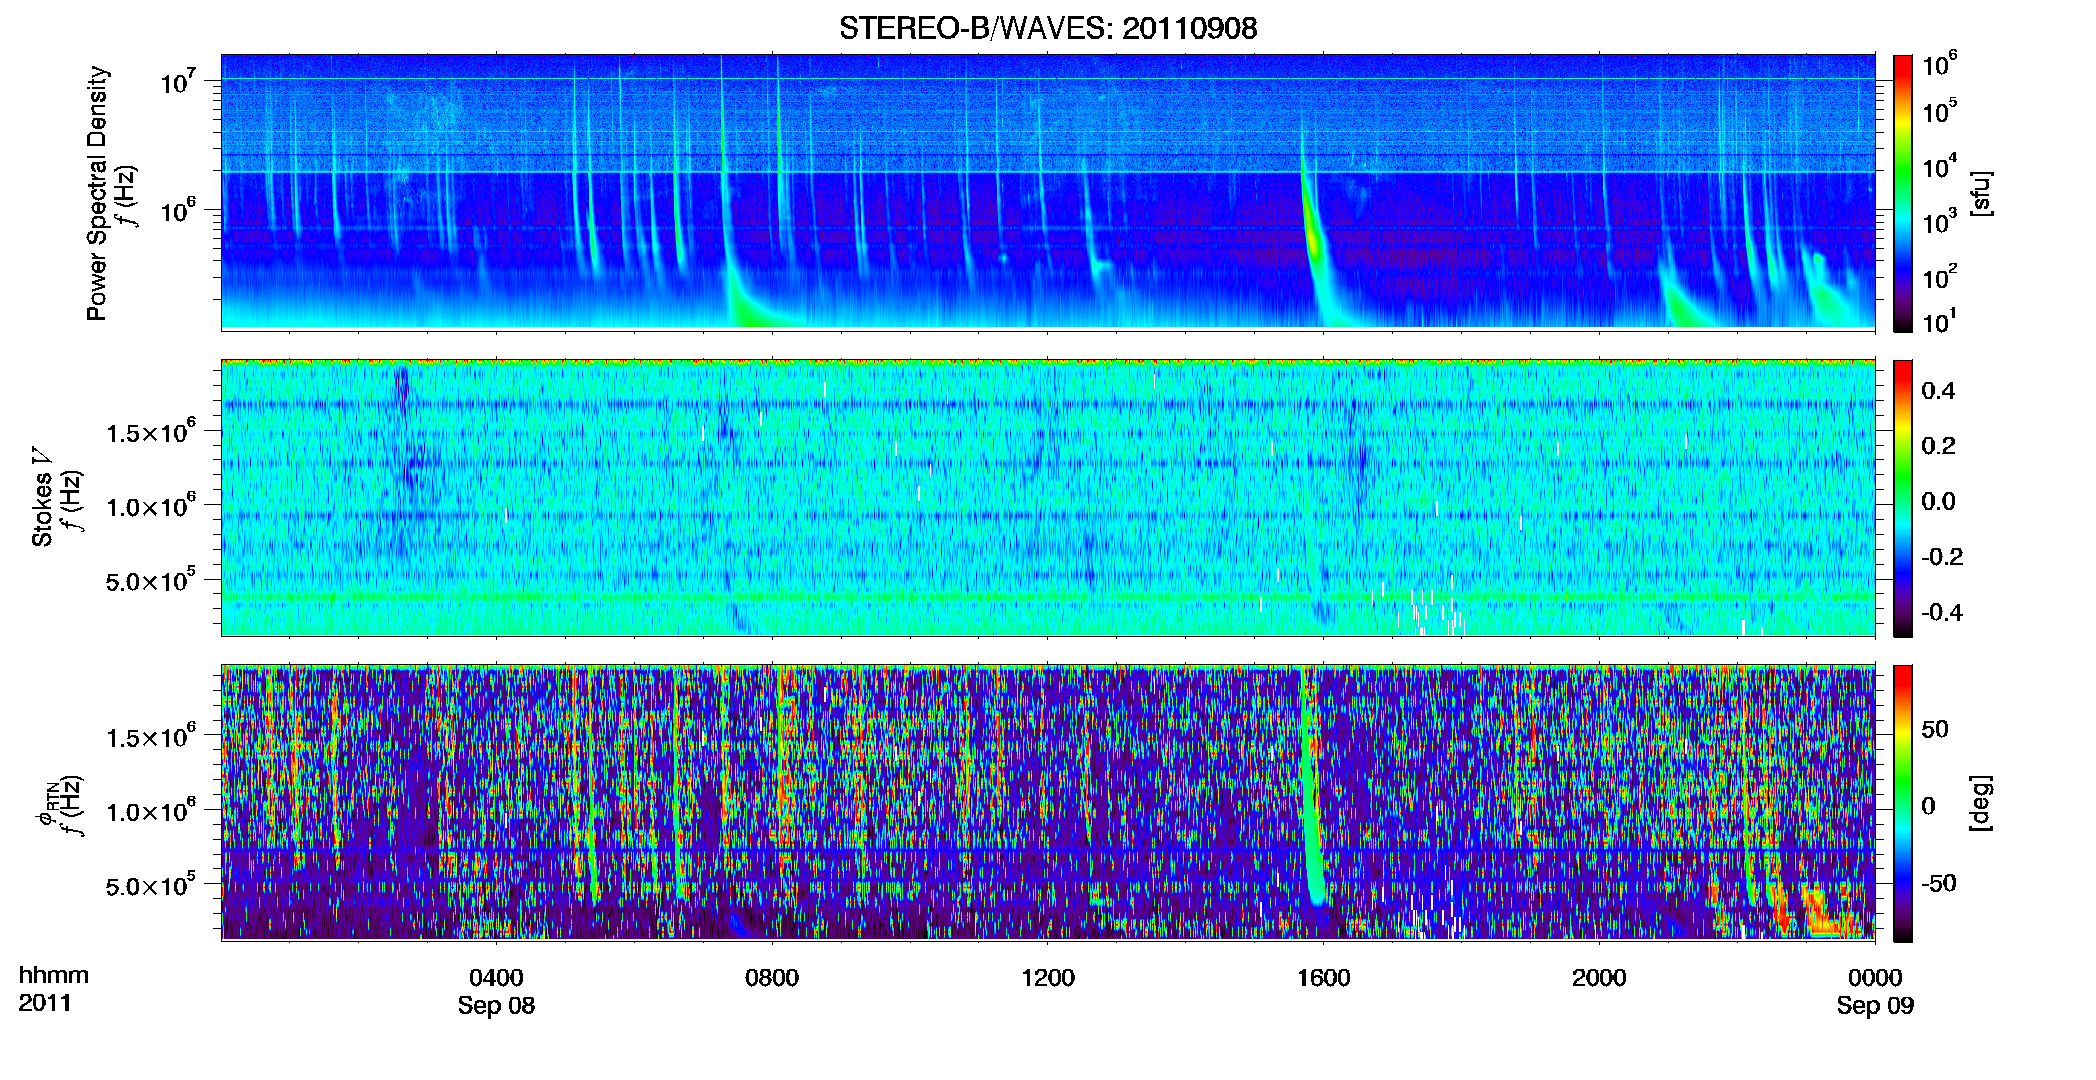Click the top color bar in sfu
This screenshot has height=1080, width=2096.
pos(1903,193)
